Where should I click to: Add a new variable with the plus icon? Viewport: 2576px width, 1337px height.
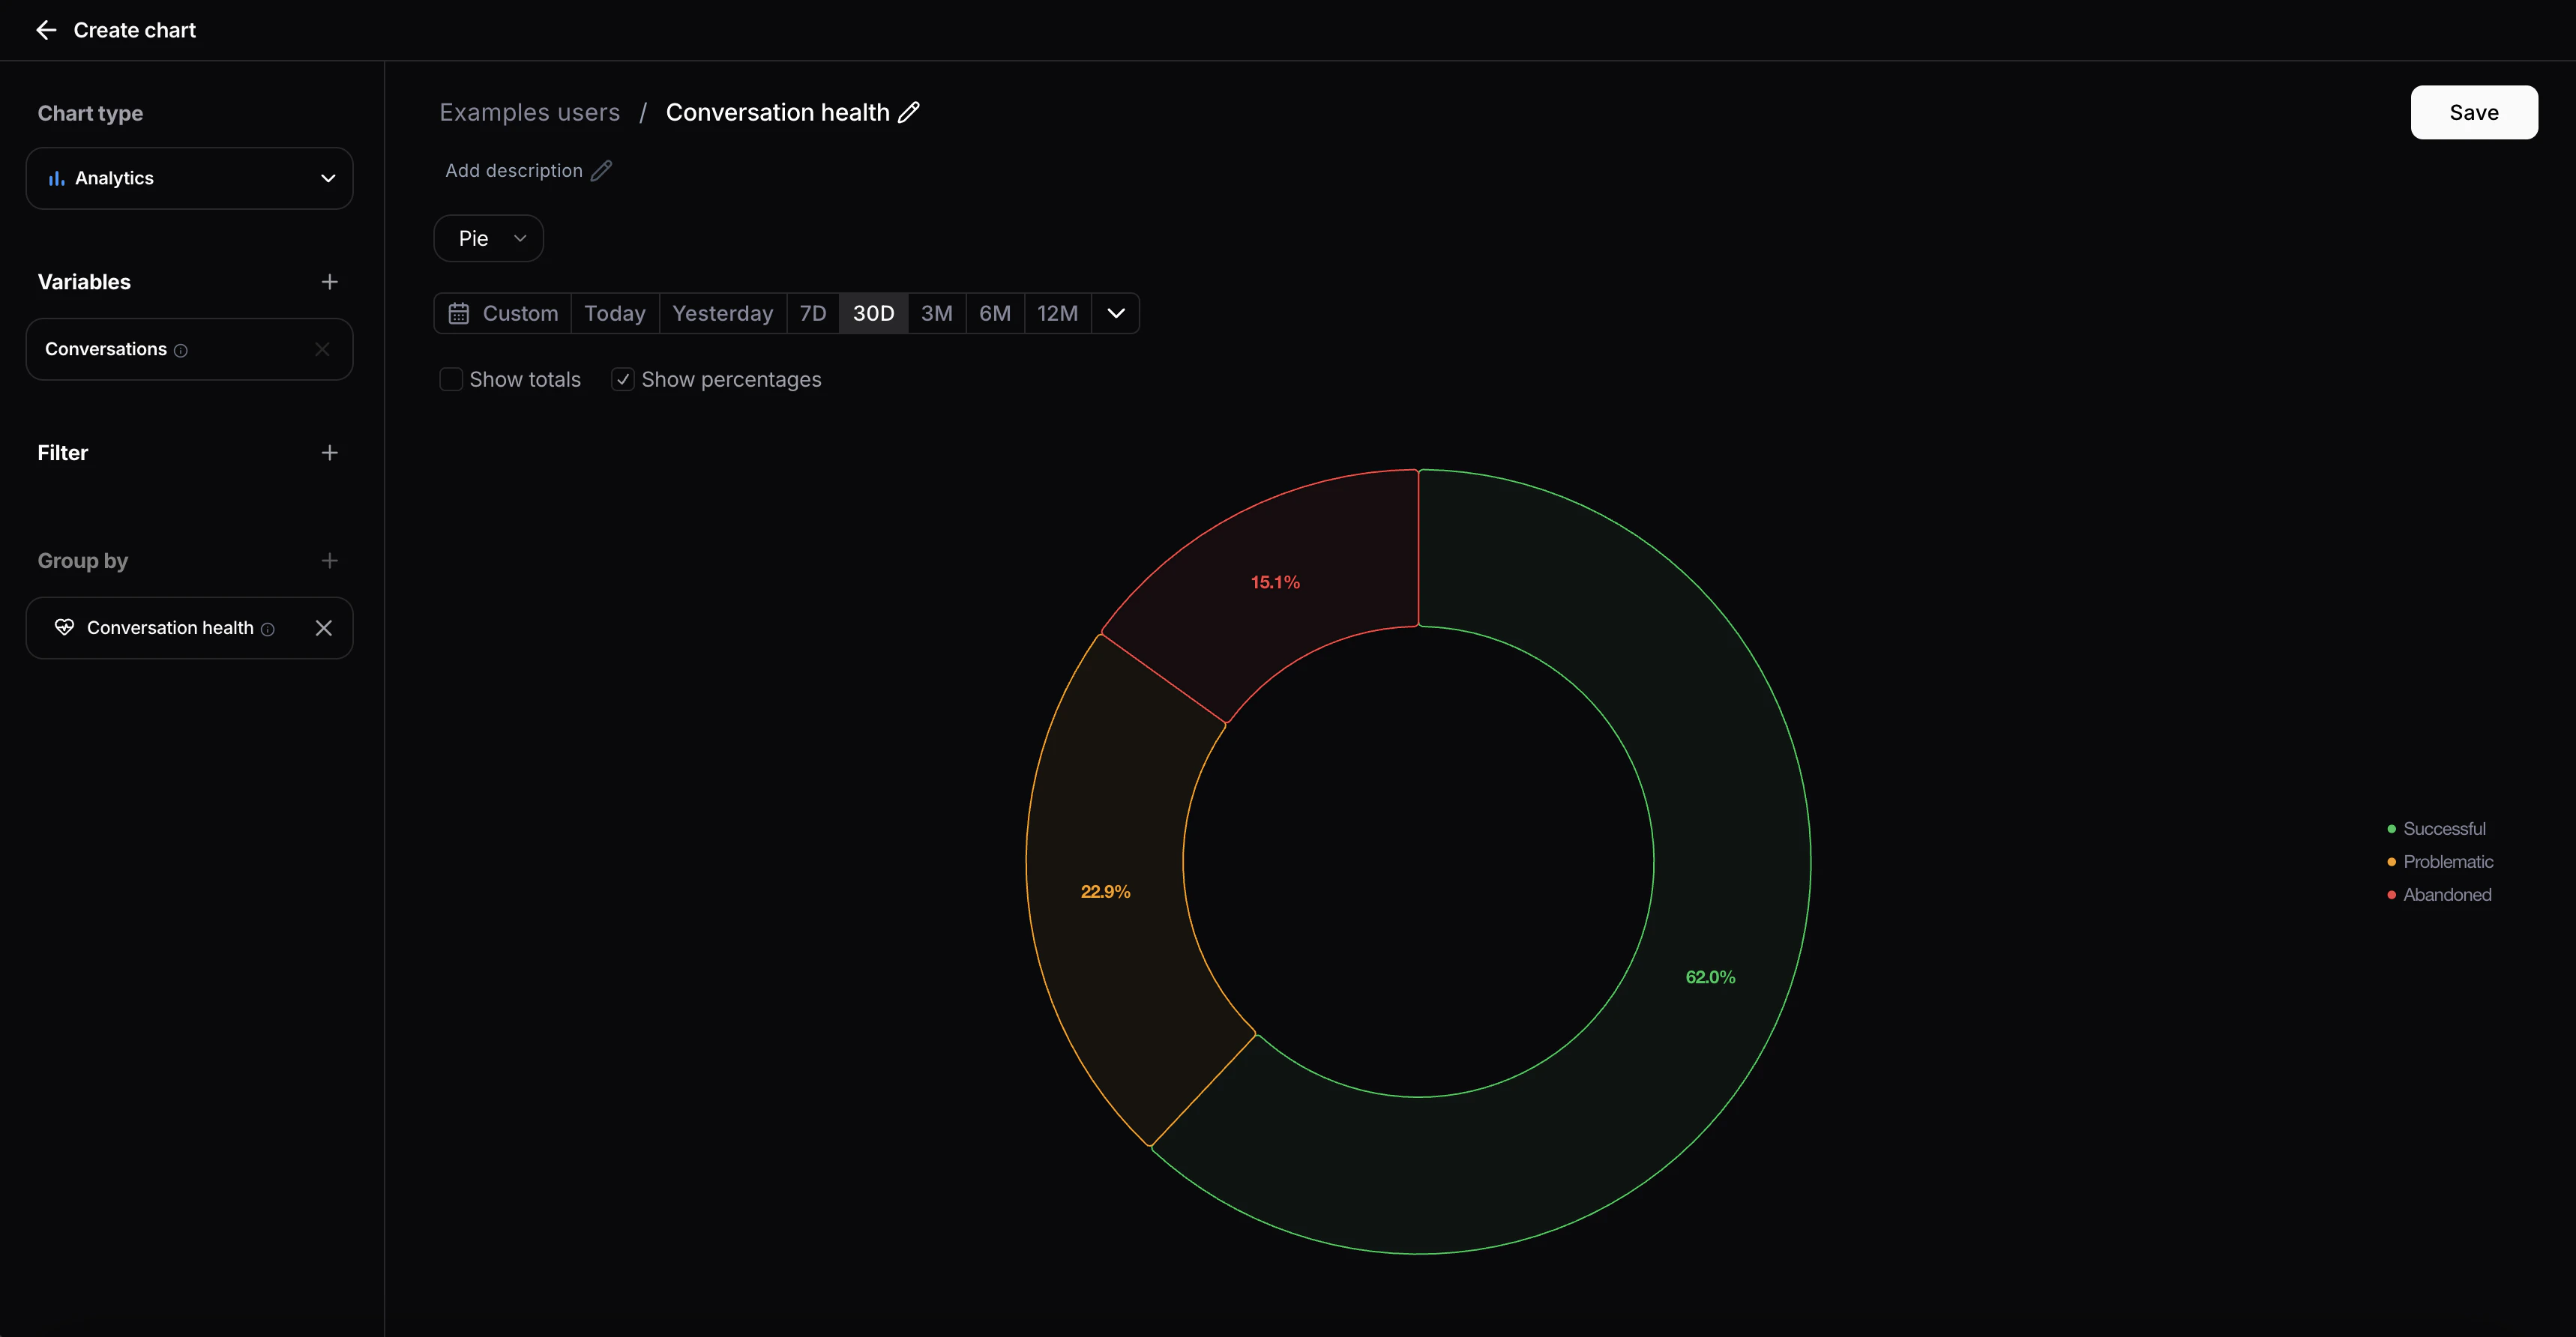point(330,281)
